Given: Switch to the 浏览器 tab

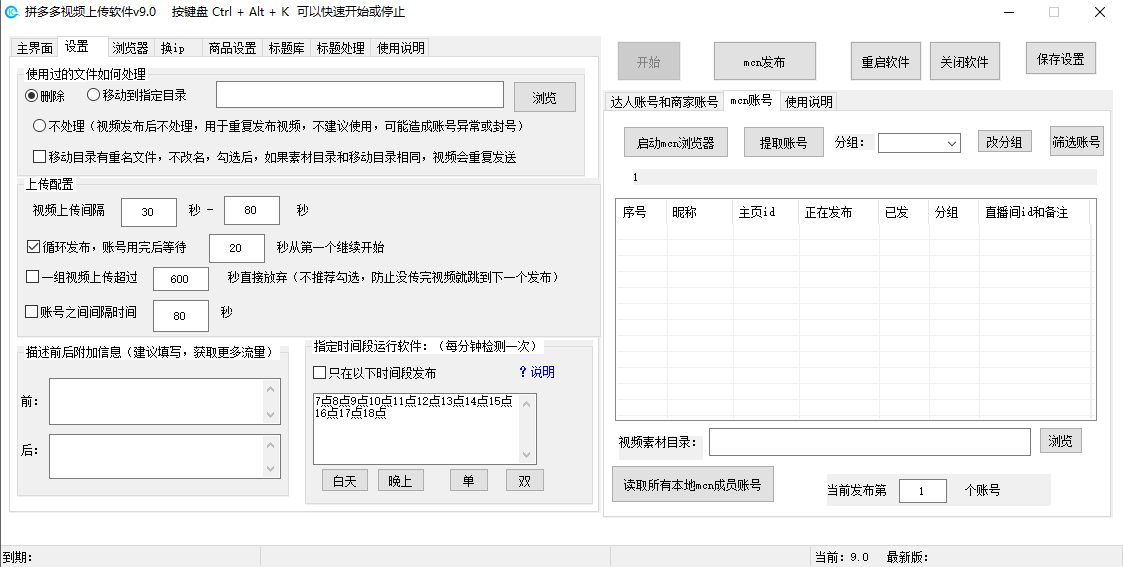Looking at the screenshot, I should pos(130,48).
